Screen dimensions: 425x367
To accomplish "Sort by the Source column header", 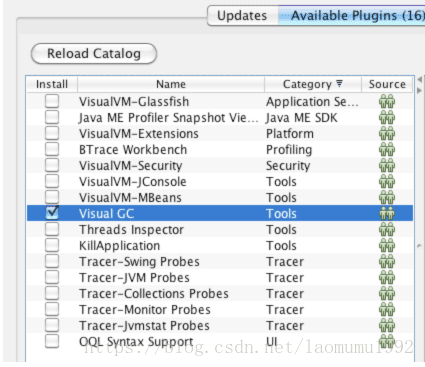I will click(x=387, y=84).
